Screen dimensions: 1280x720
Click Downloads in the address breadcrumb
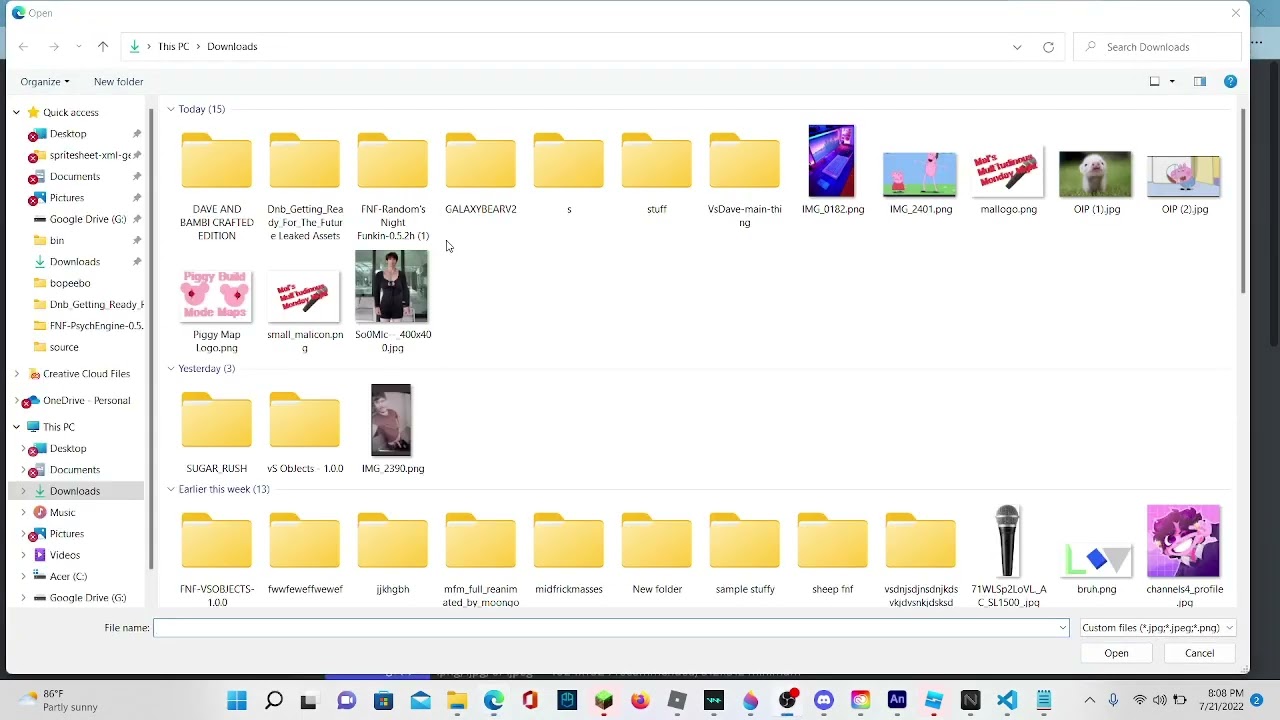232,46
